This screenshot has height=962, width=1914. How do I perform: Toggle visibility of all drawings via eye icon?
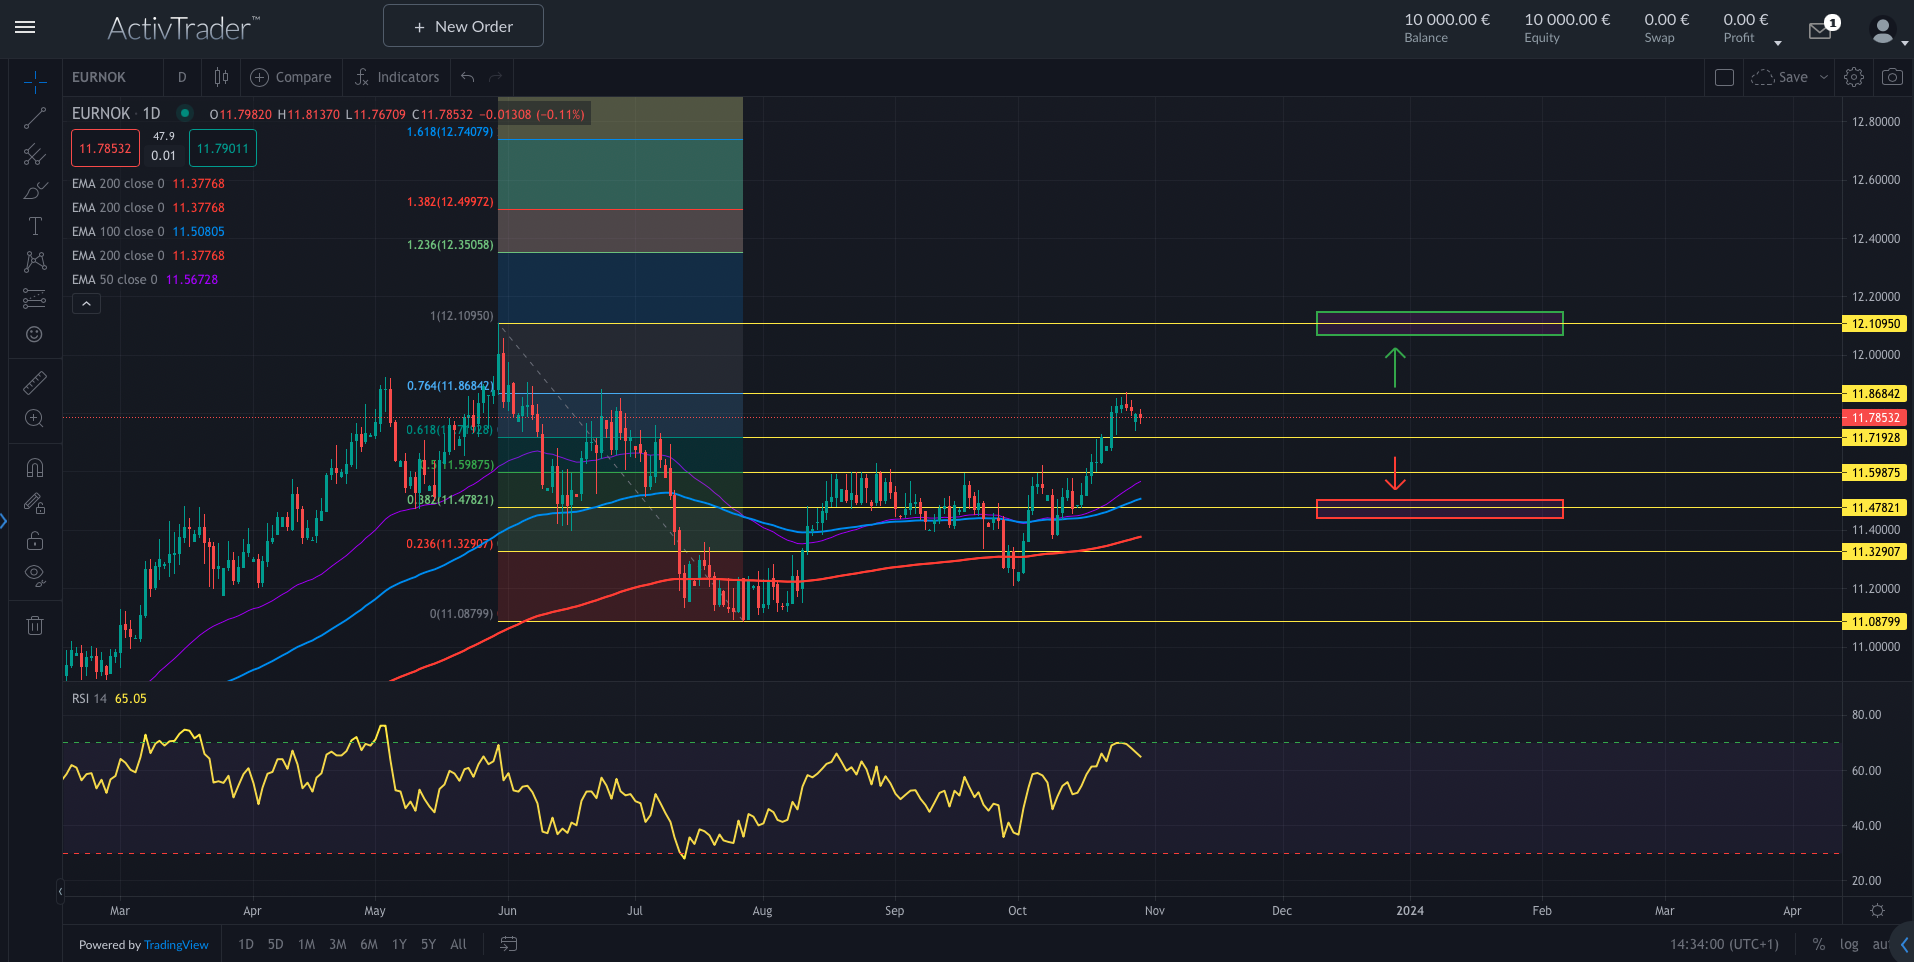[35, 576]
